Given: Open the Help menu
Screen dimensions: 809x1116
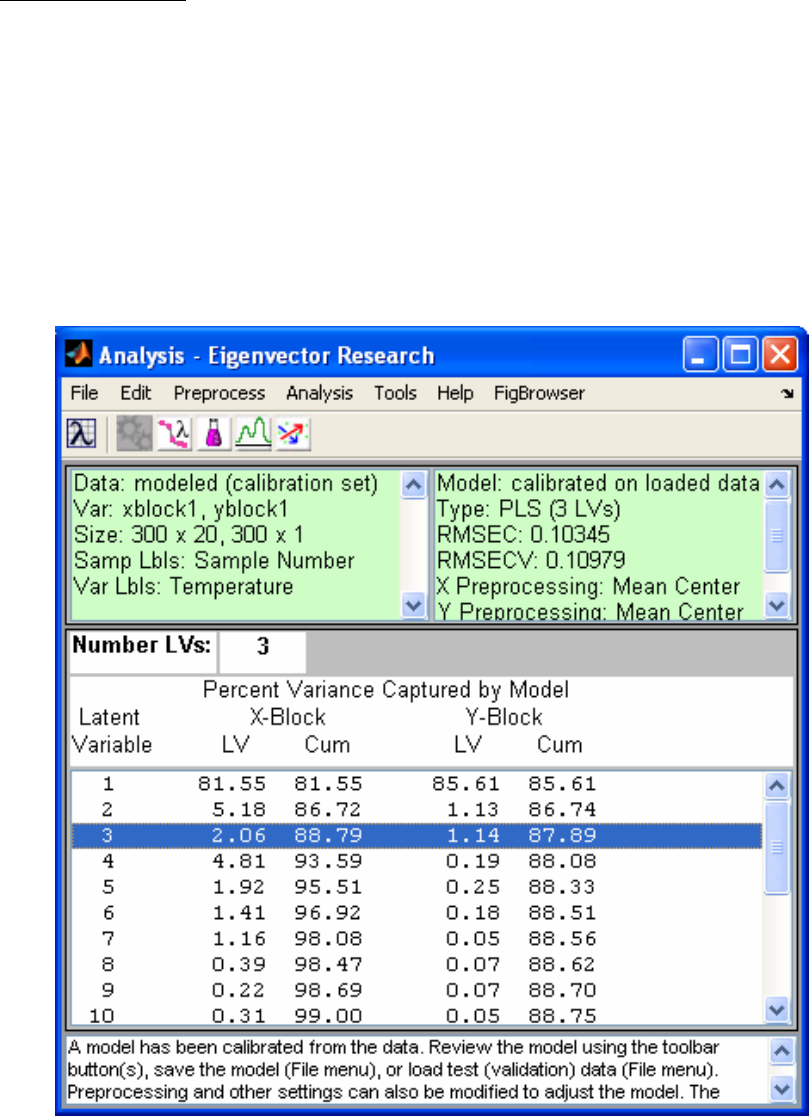Looking at the screenshot, I should 455,393.
